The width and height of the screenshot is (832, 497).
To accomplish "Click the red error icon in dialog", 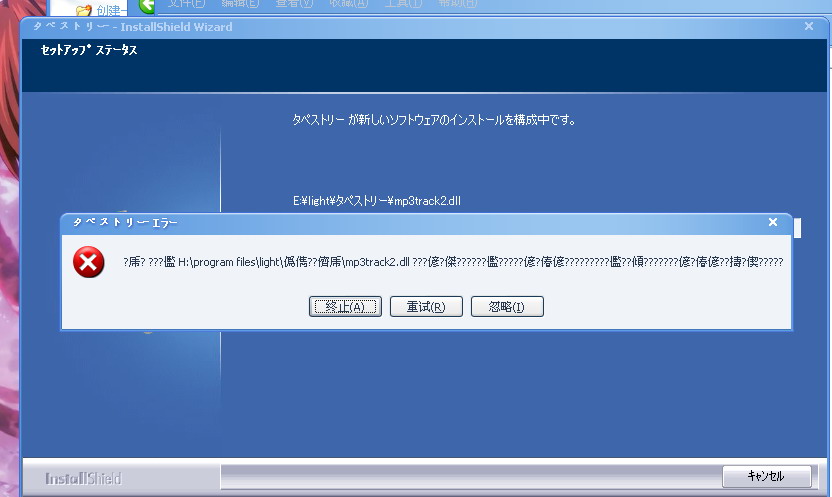I will pyautogui.click(x=89, y=262).
